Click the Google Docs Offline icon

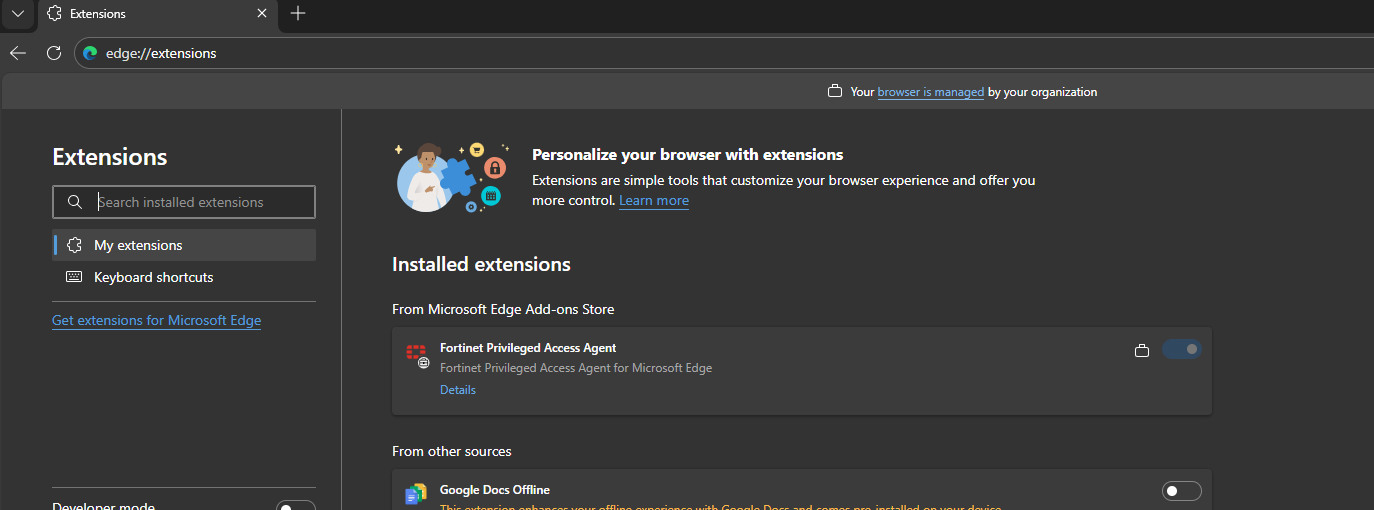click(415, 494)
